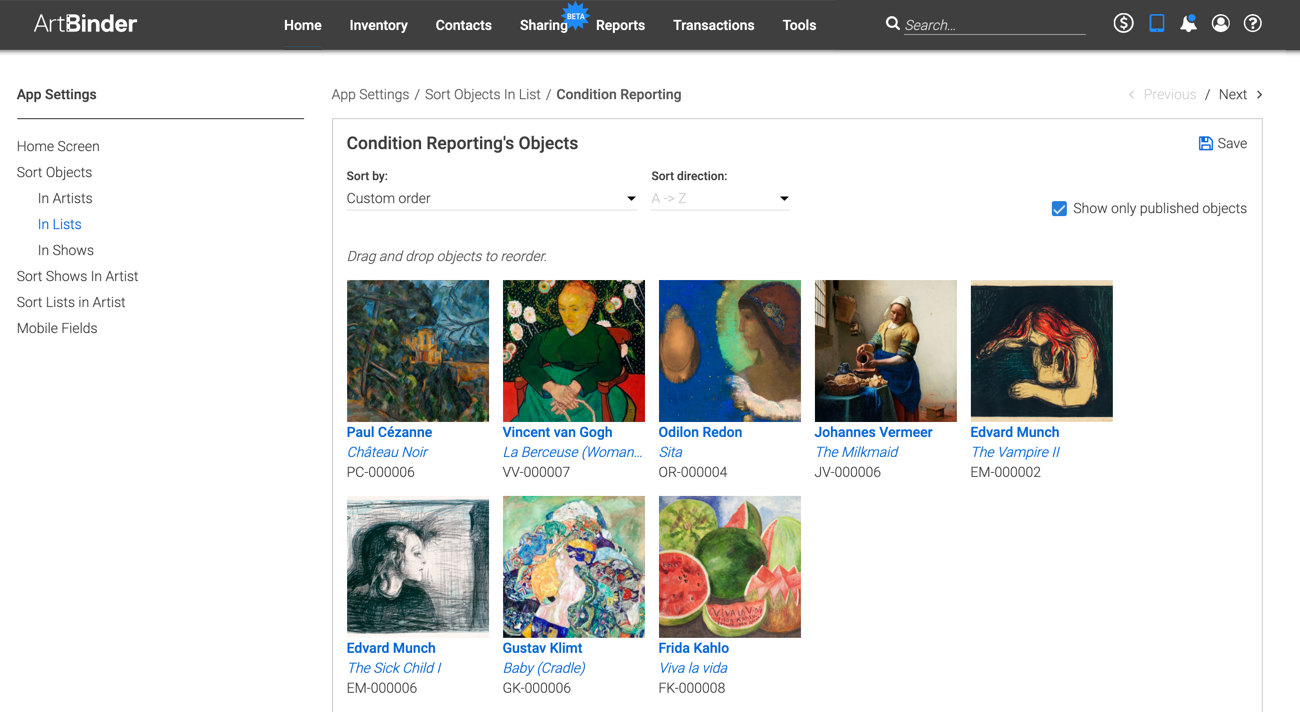
Task: Click The Vampire II painting thumbnail
Action: (1041, 351)
